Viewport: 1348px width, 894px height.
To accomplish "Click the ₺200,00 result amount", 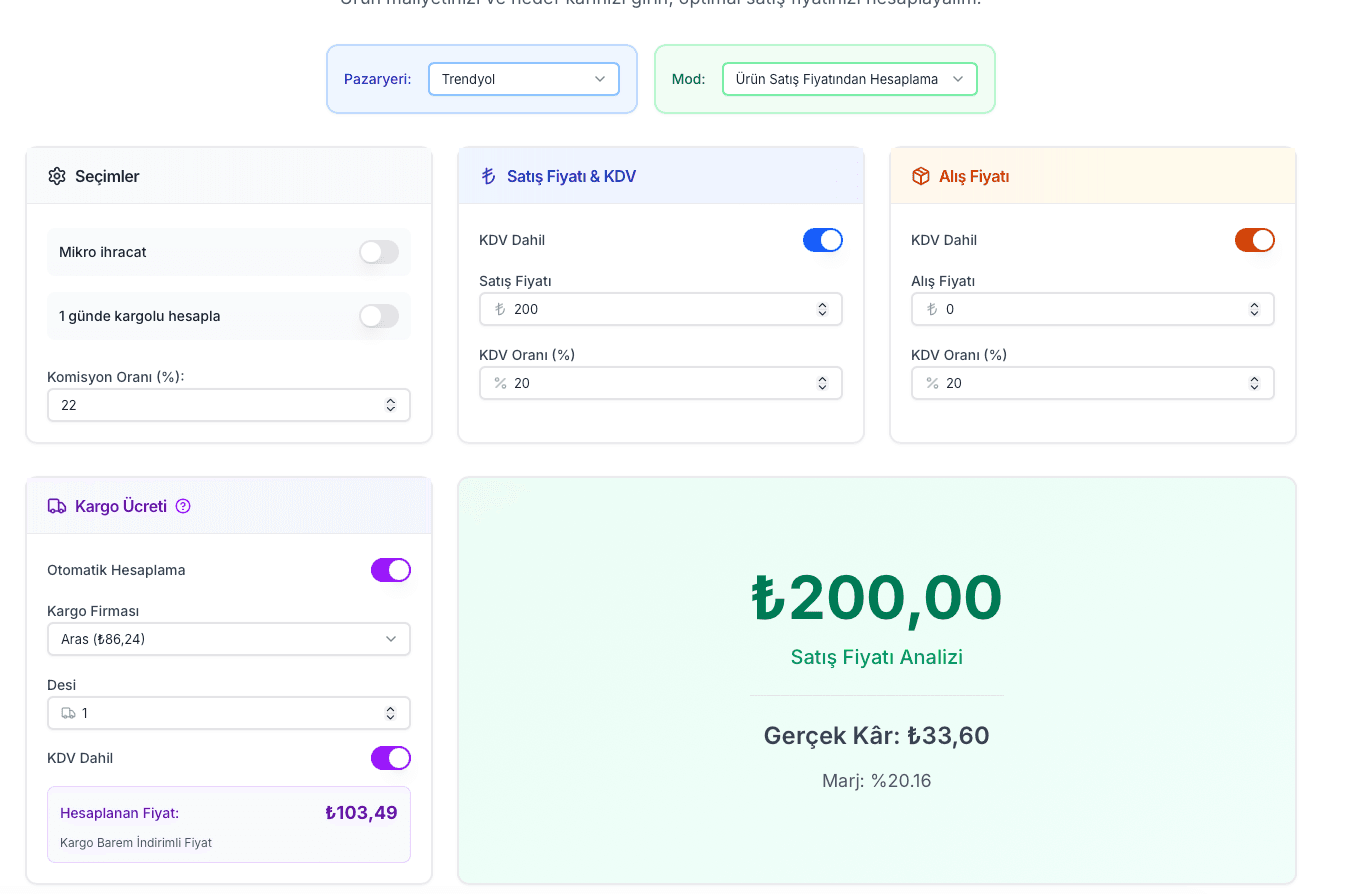I will (877, 599).
